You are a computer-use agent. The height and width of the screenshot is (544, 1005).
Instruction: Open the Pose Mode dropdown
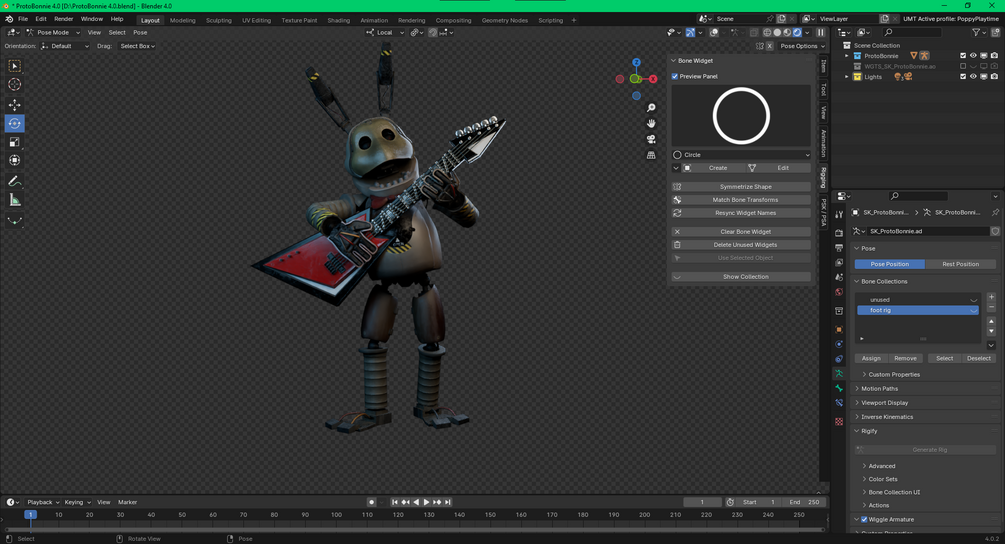pos(53,33)
